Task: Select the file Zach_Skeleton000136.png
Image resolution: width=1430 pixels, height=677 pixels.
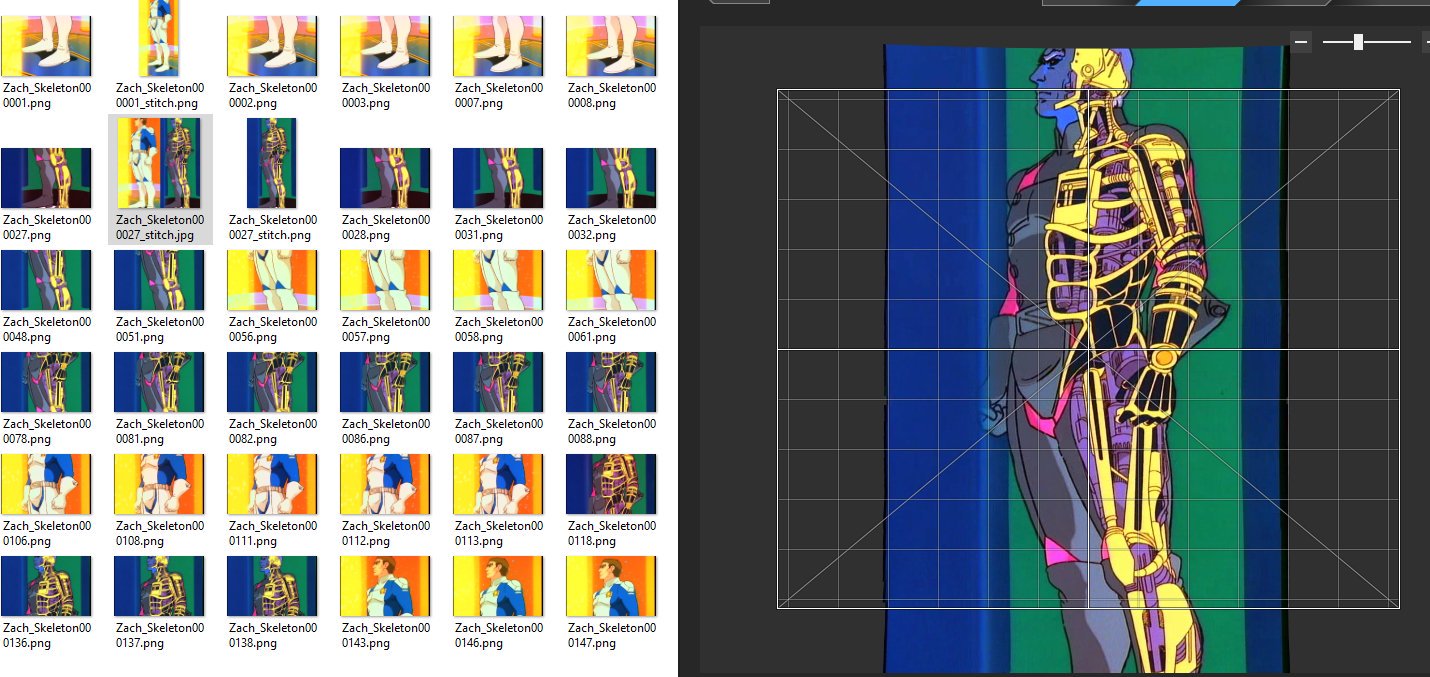Action: pyautogui.click(x=47, y=603)
